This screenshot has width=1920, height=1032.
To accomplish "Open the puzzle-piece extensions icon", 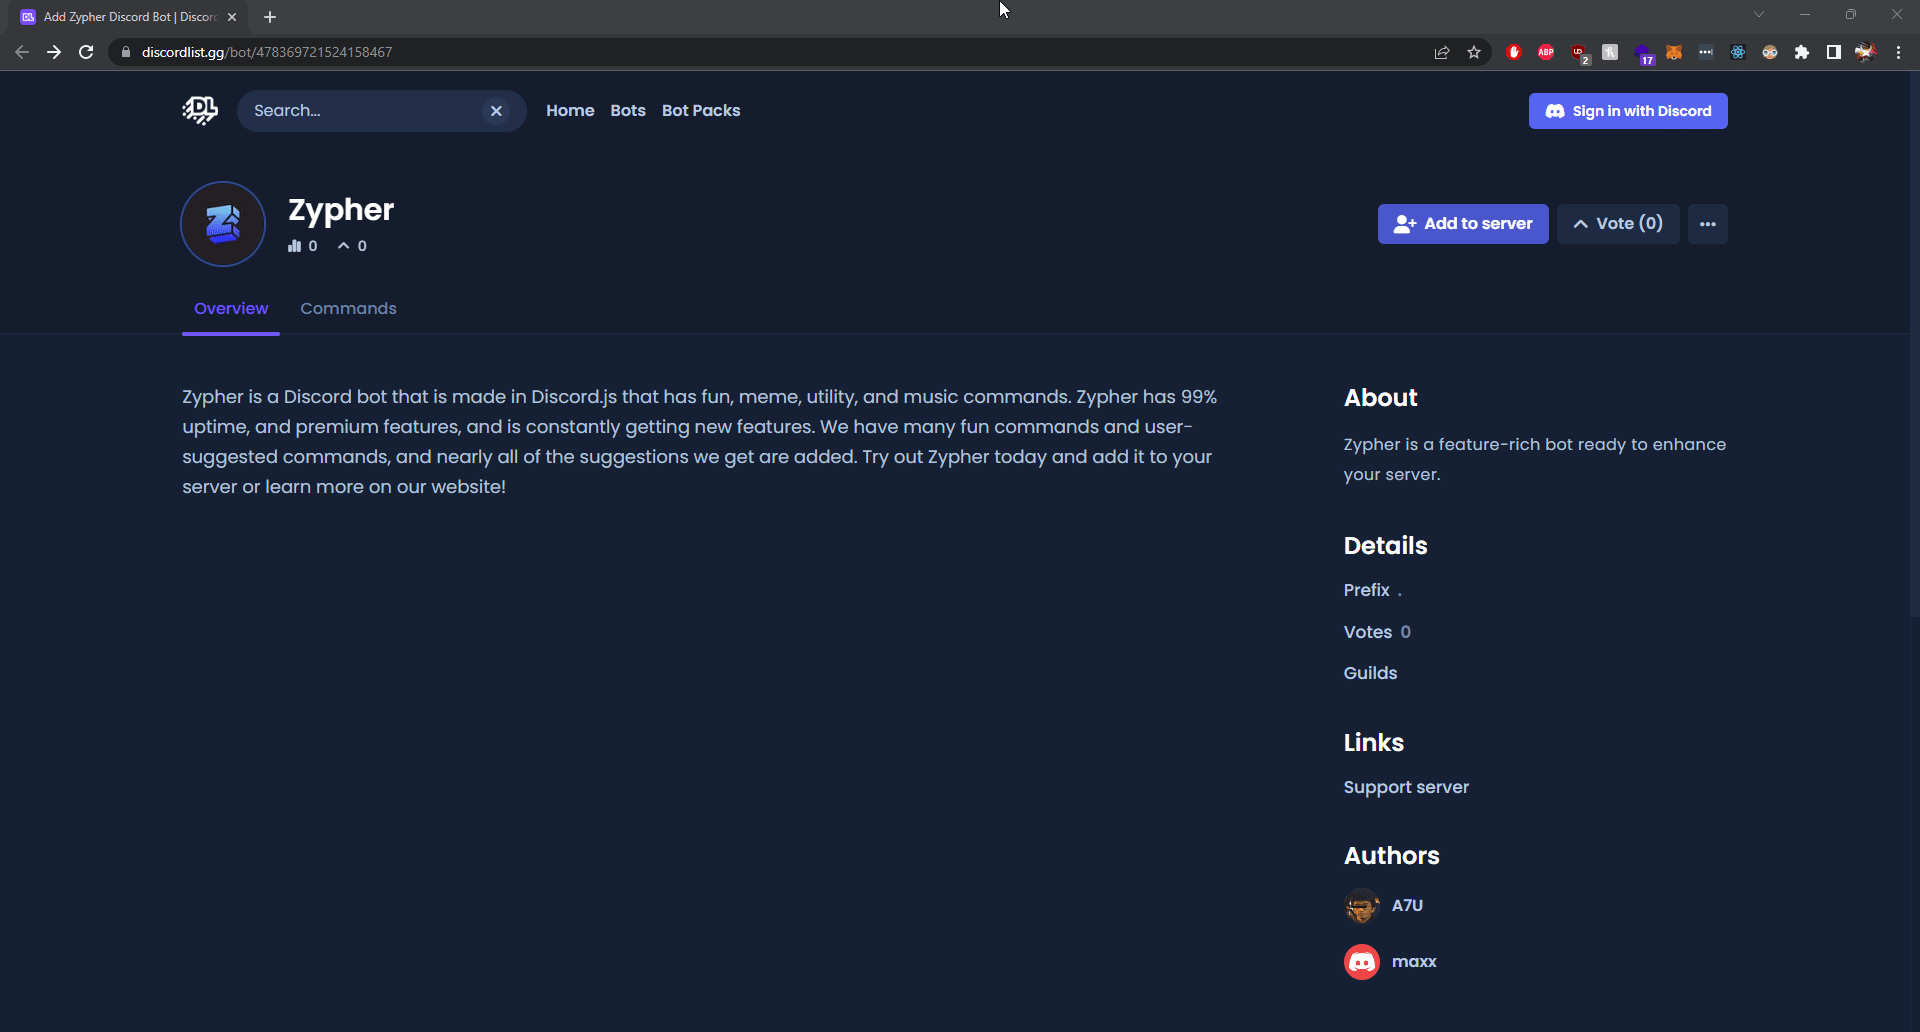I will tap(1803, 52).
